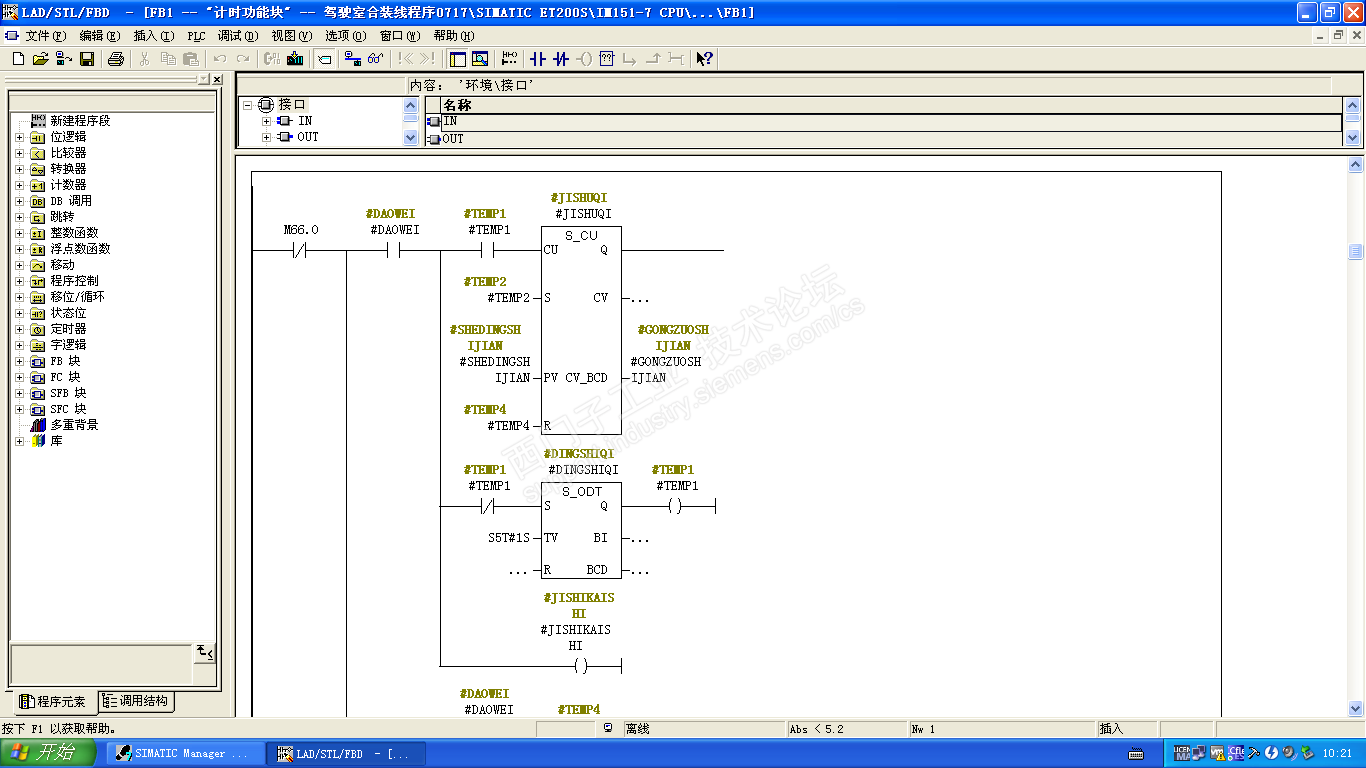Close the program elements side panel
The image size is (1366, 768).
pos(217,79)
